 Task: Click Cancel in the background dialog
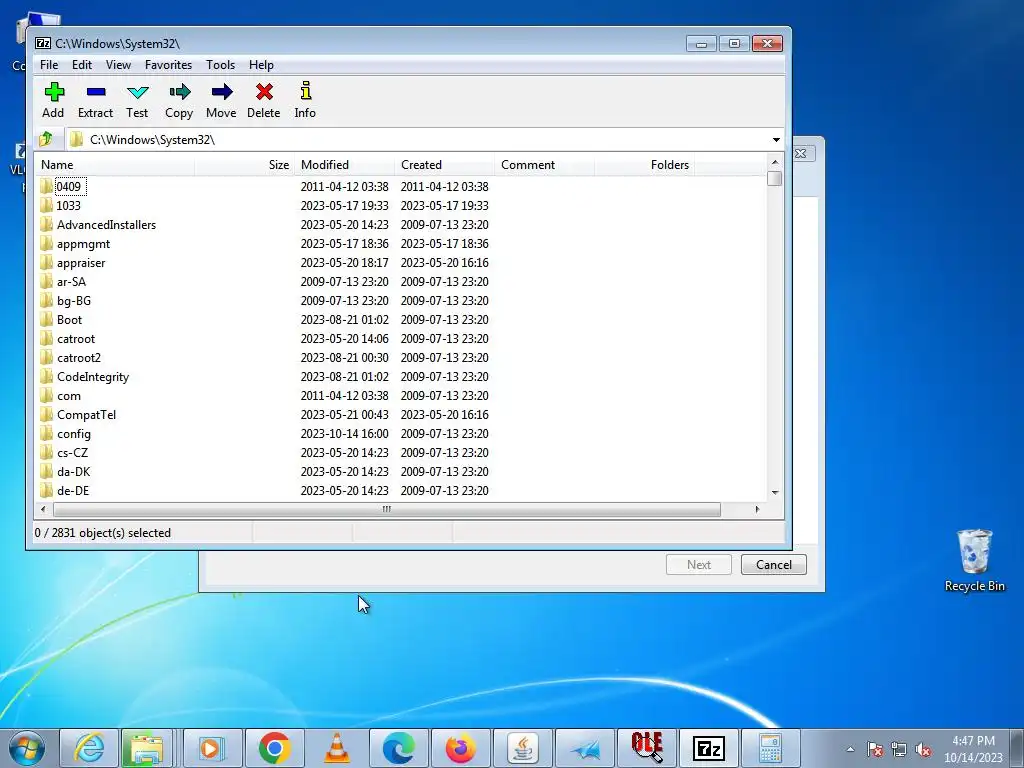click(x=774, y=565)
